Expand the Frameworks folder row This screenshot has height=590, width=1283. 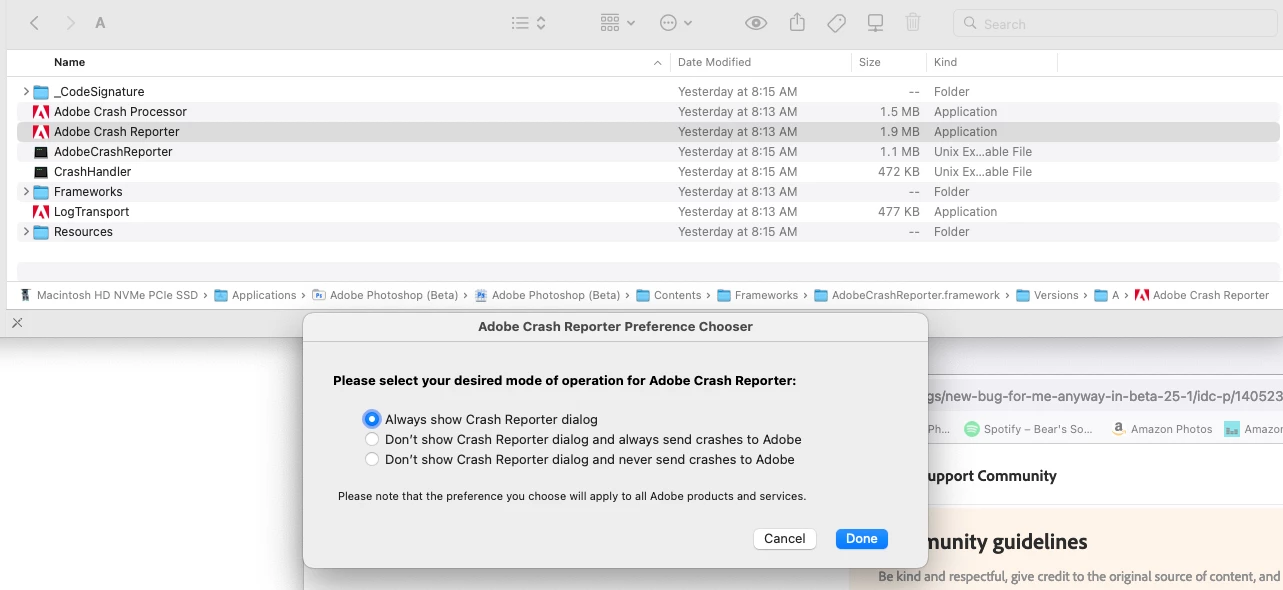(26, 192)
